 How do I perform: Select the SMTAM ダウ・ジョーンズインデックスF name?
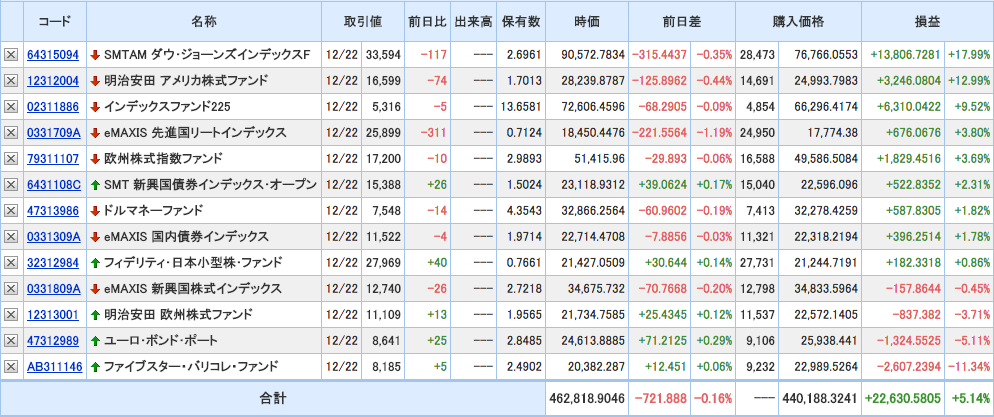(x=207, y=55)
